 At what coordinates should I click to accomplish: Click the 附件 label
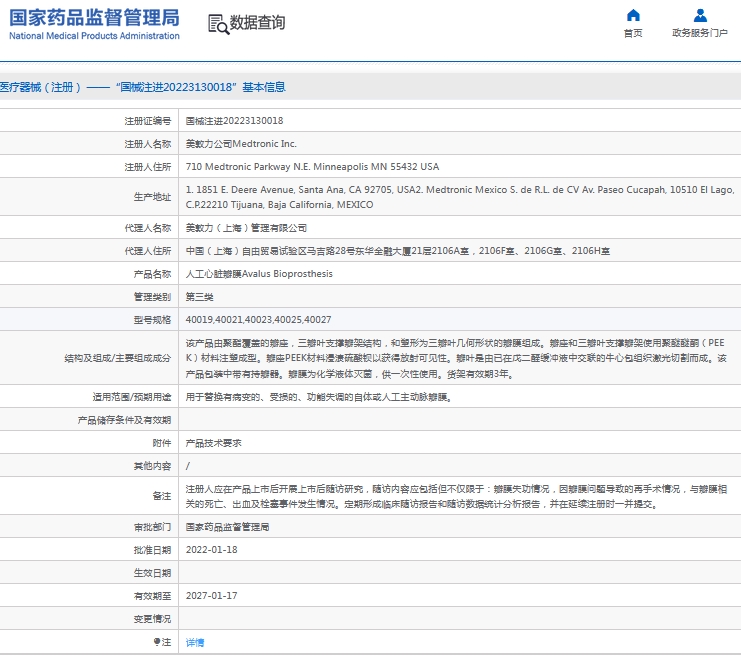coord(162,443)
